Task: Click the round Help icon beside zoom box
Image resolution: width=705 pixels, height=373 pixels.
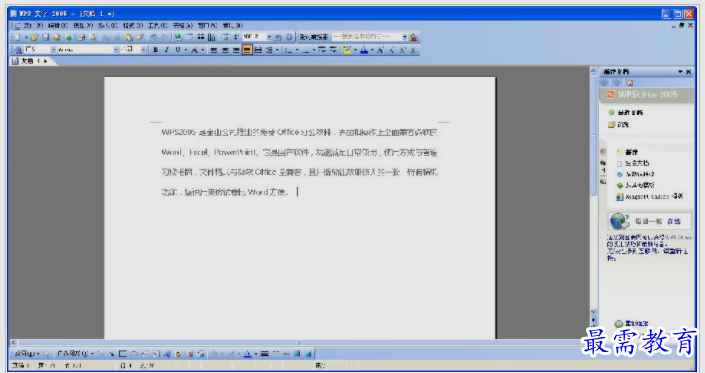Action: (x=289, y=37)
